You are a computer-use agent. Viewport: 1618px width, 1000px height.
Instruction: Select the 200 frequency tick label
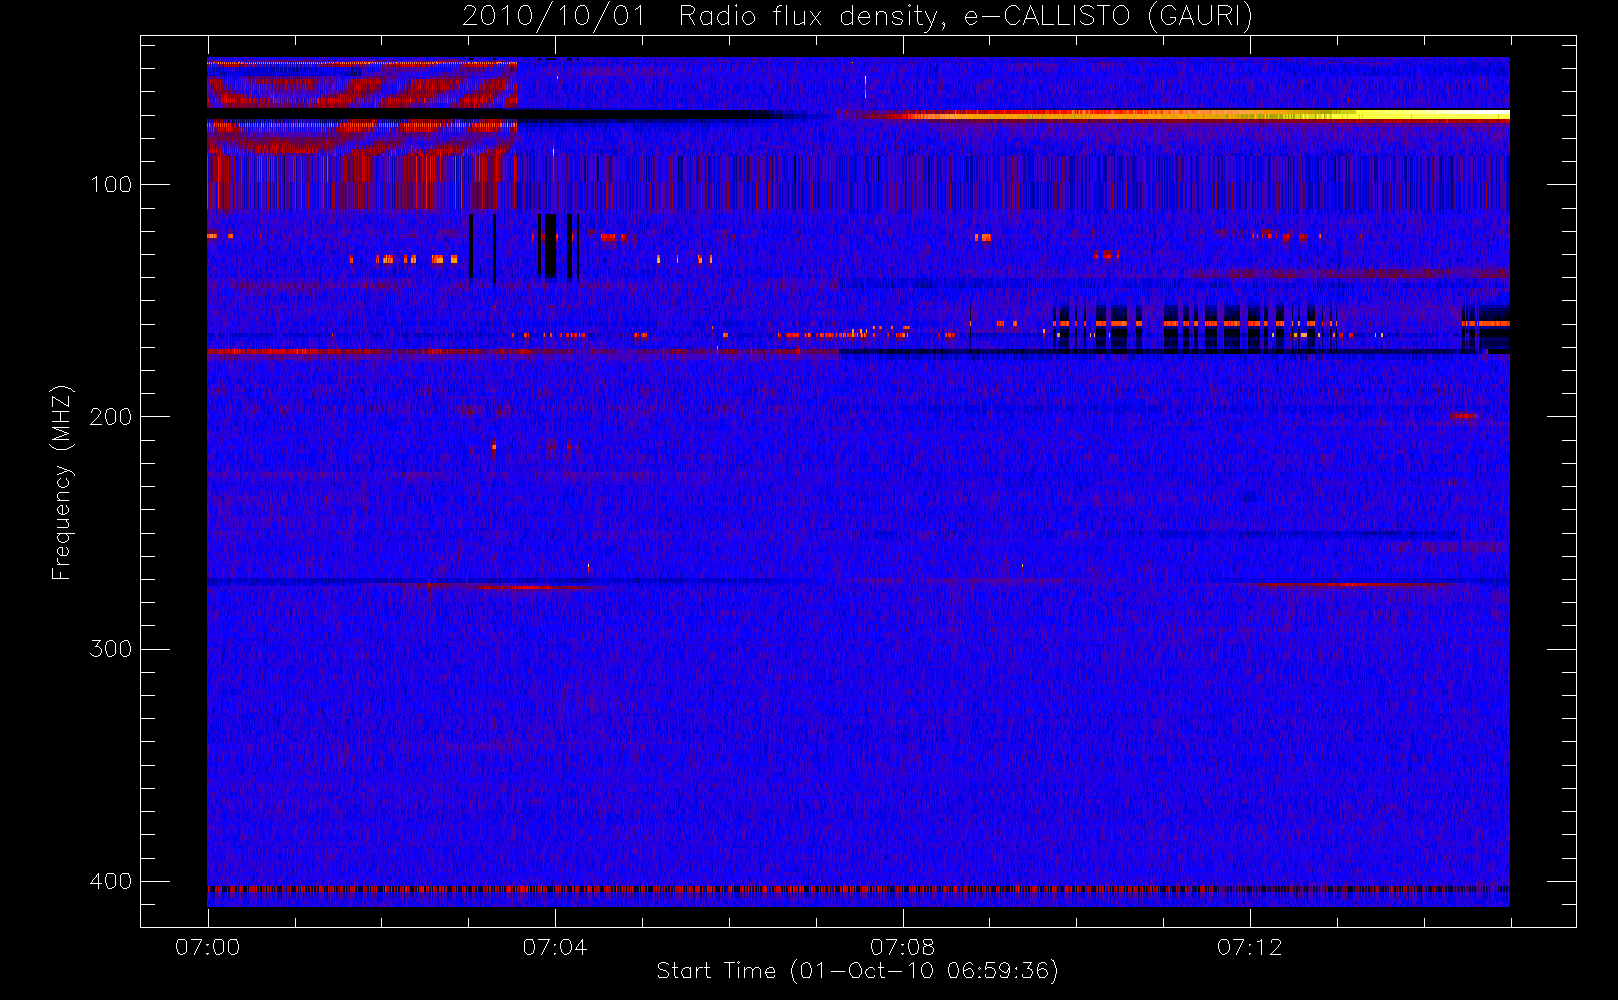click(x=111, y=416)
